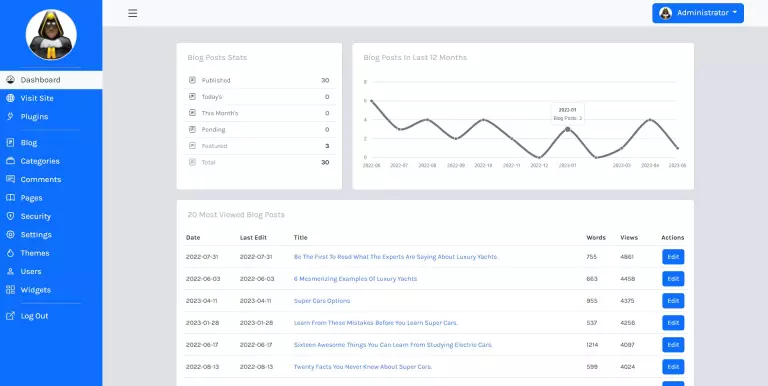The height and width of the screenshot is (386, 768).
Task: Click the Published row icon in stats
Action: pyautogui.click(x=192, y=80)
